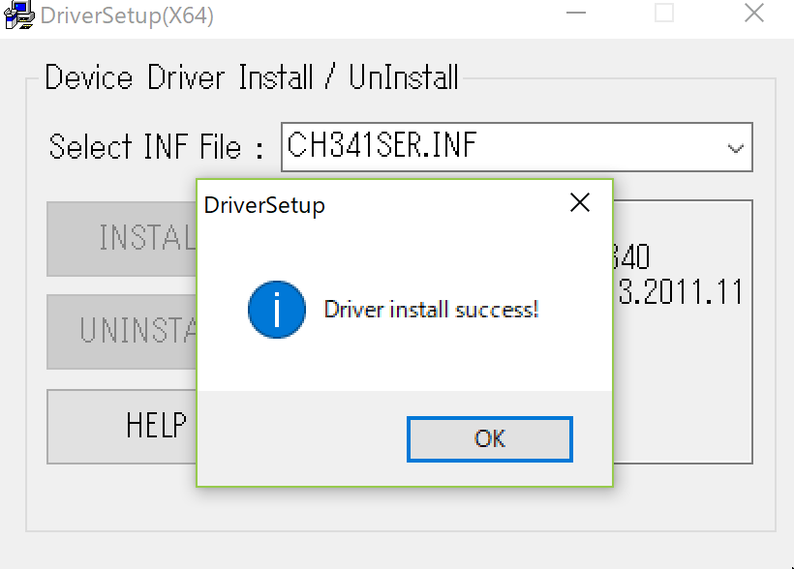Click 'Device Driver Install / UnInstall' group label
Screen dimensions: 794x569
pyautogui.click(x=251, y=78)
